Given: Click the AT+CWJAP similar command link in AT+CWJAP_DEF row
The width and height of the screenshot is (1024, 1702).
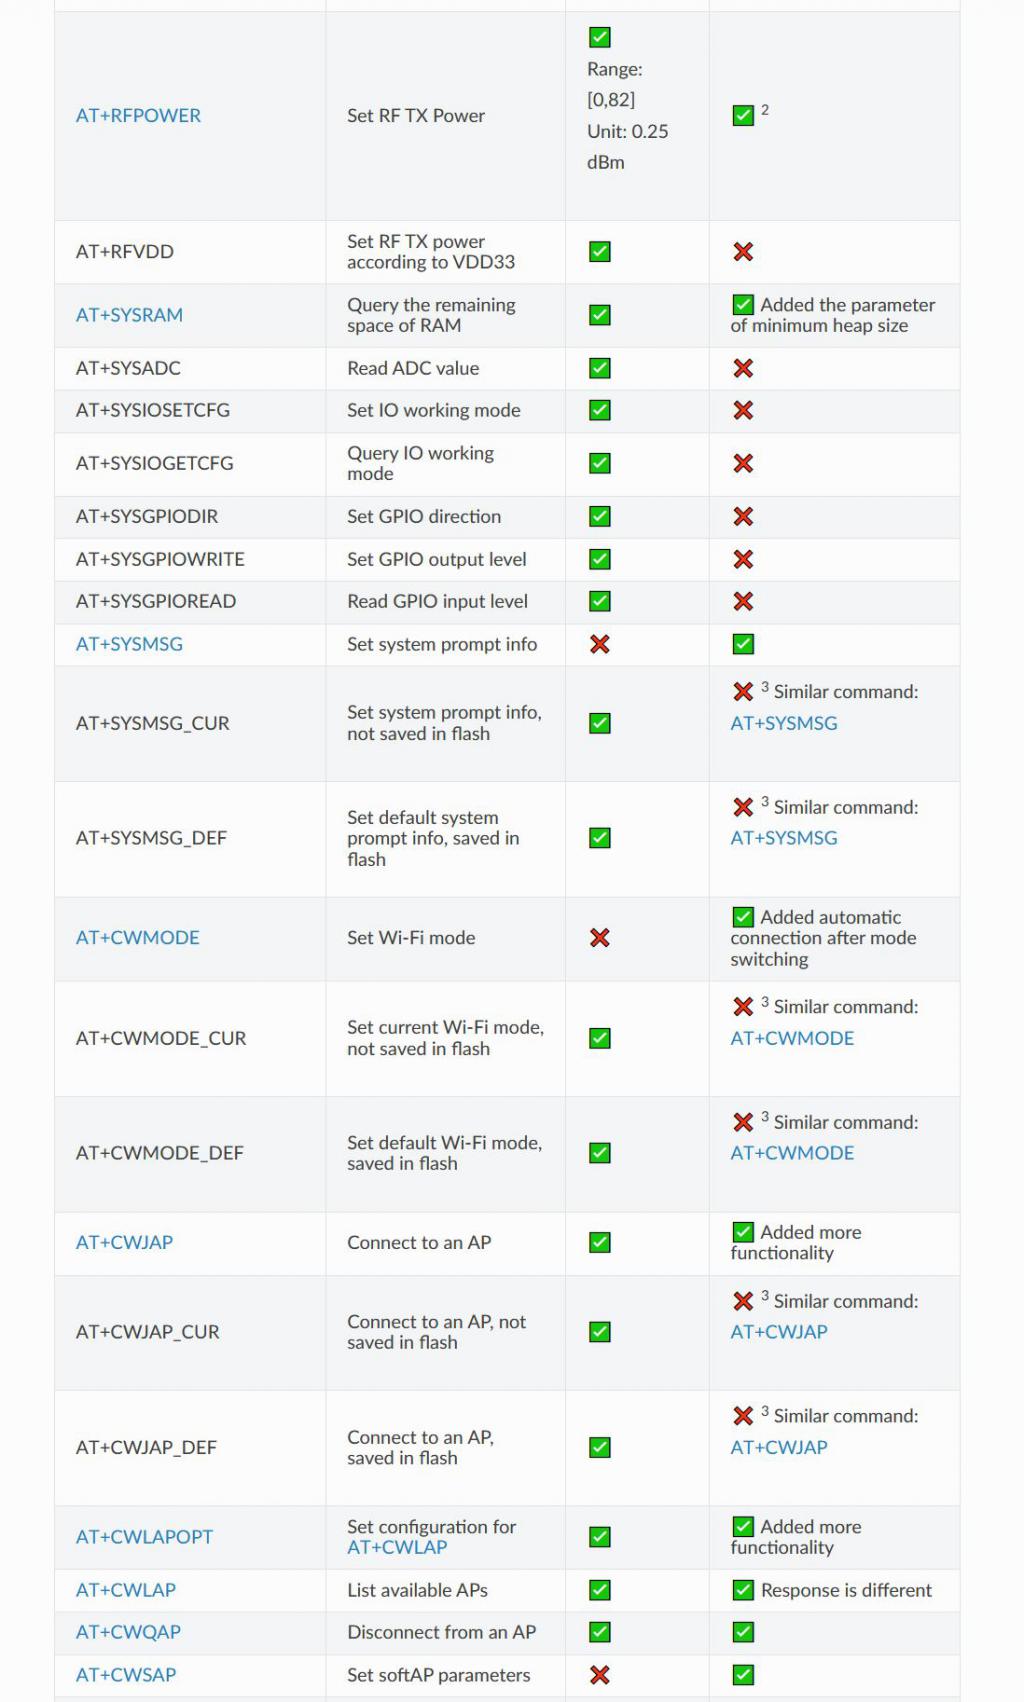Looking at the screenshot, I should point(779,1447).
